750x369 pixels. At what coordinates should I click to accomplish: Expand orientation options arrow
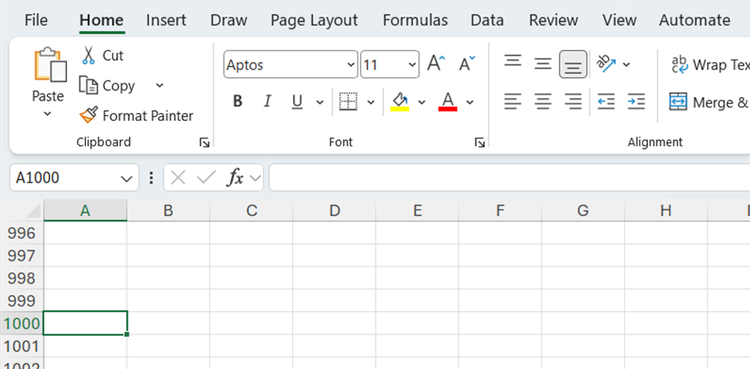coord(626,65)
